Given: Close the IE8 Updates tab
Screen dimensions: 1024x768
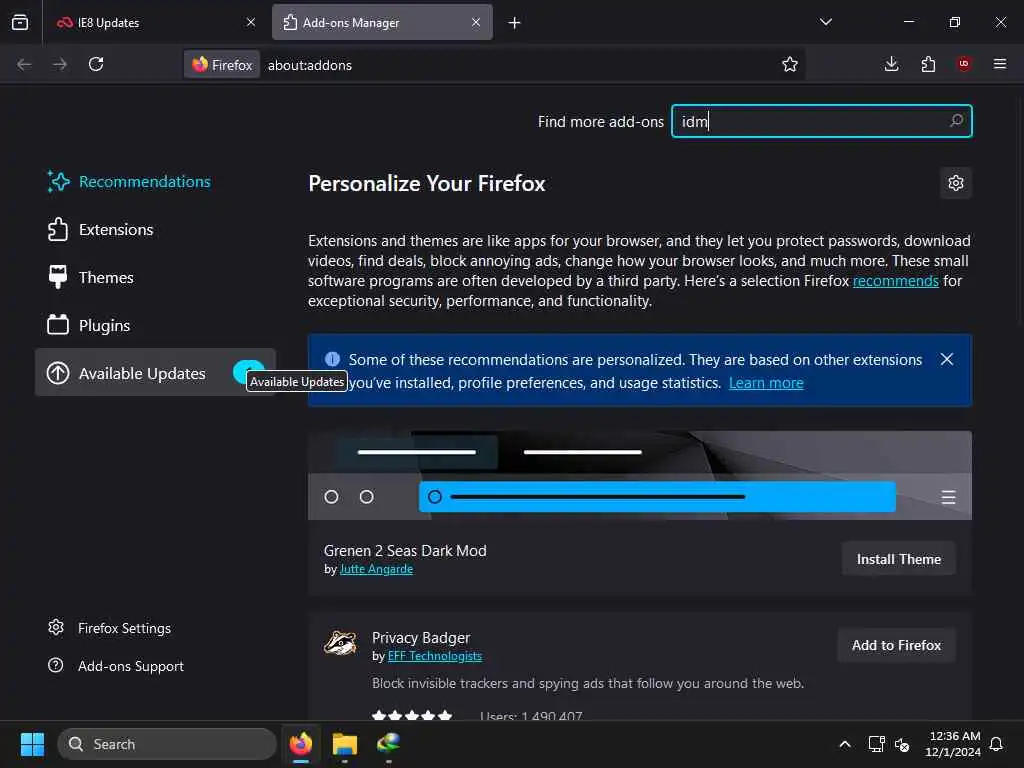Looking at the screenshot, I should [251, 22].
